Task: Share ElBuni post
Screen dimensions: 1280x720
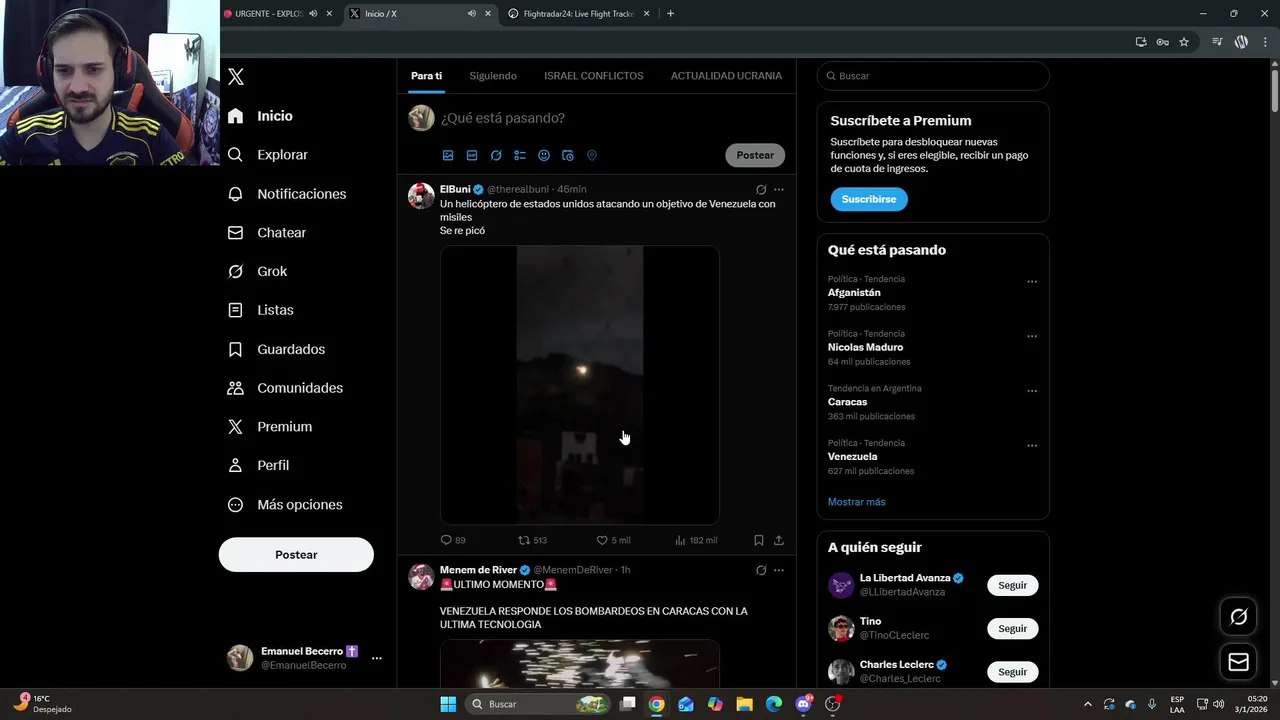Action: coord(779,540)
